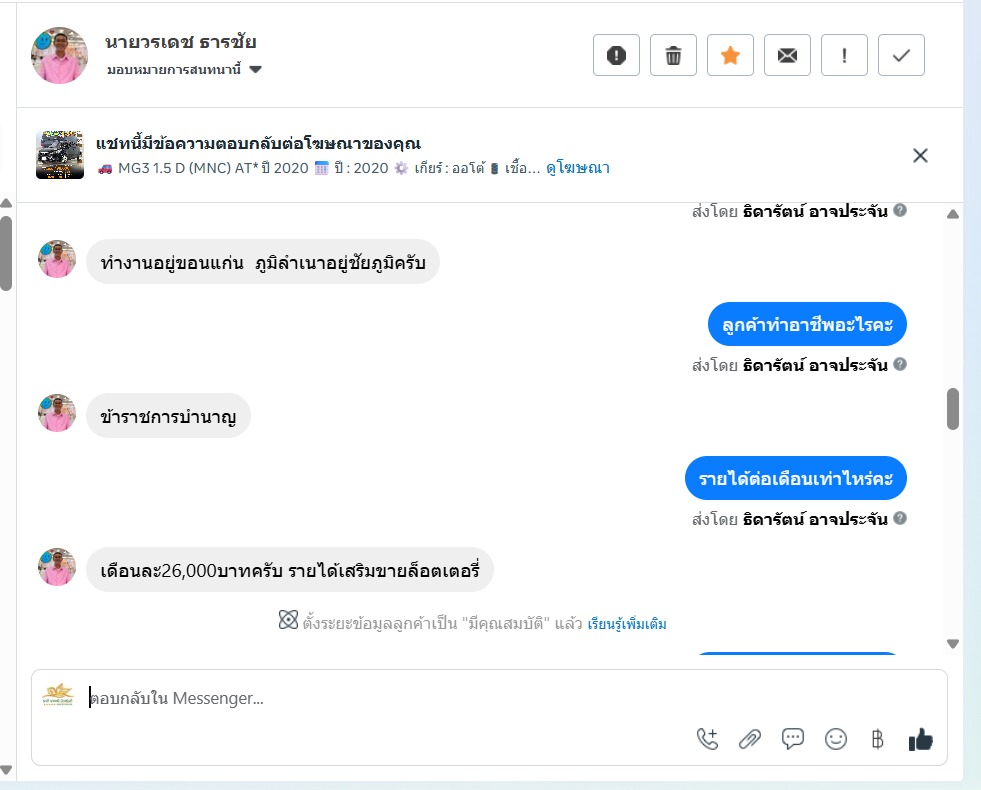Start a call using the phone plus icon
The width and height of the screenshot is (981, 790).
pyautogui.click(x=707, y=739)
